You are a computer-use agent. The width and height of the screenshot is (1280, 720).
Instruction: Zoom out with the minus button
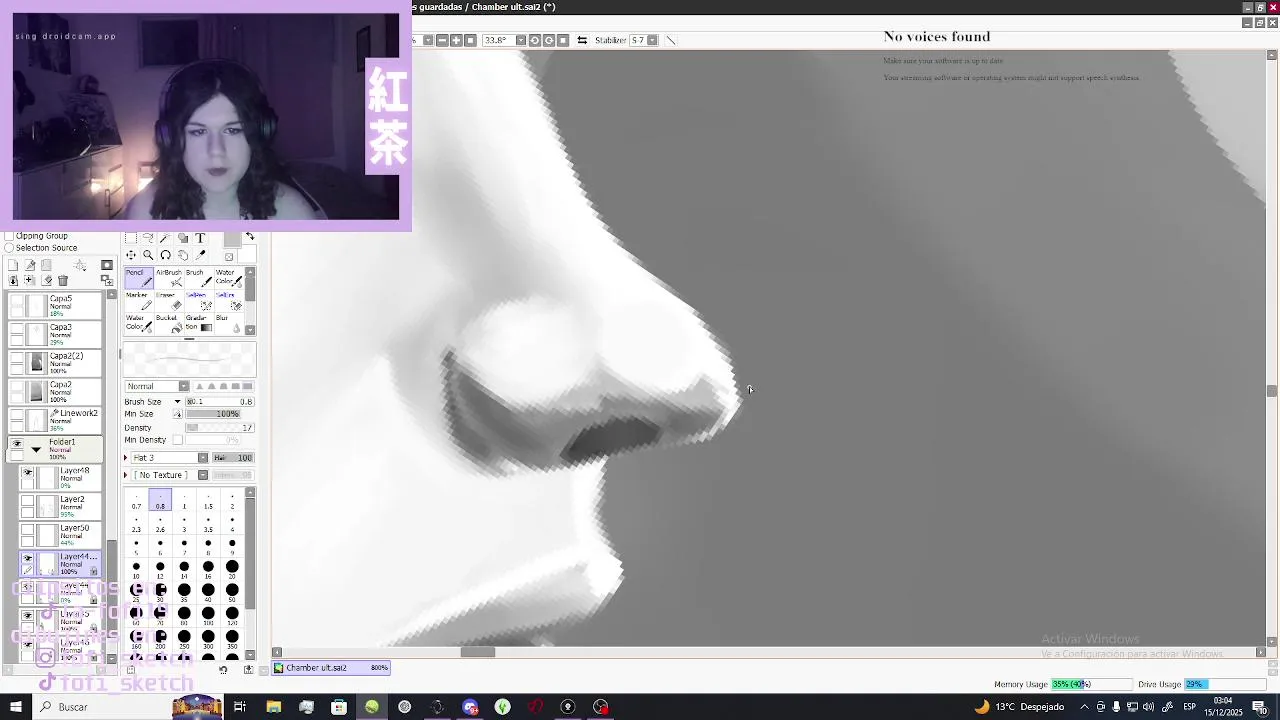pyautogui.click(x=442, y=40)
